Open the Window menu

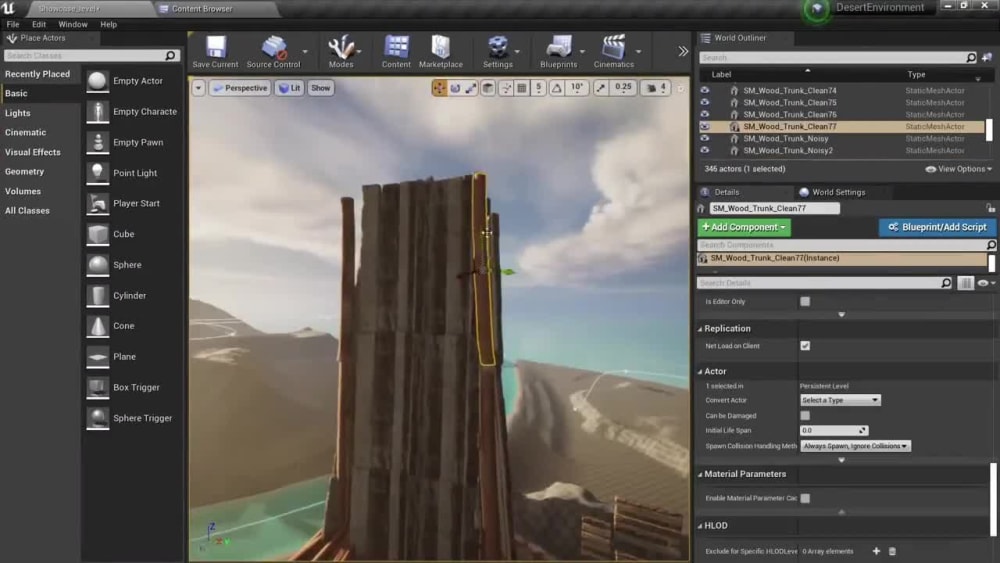point(73,24)
